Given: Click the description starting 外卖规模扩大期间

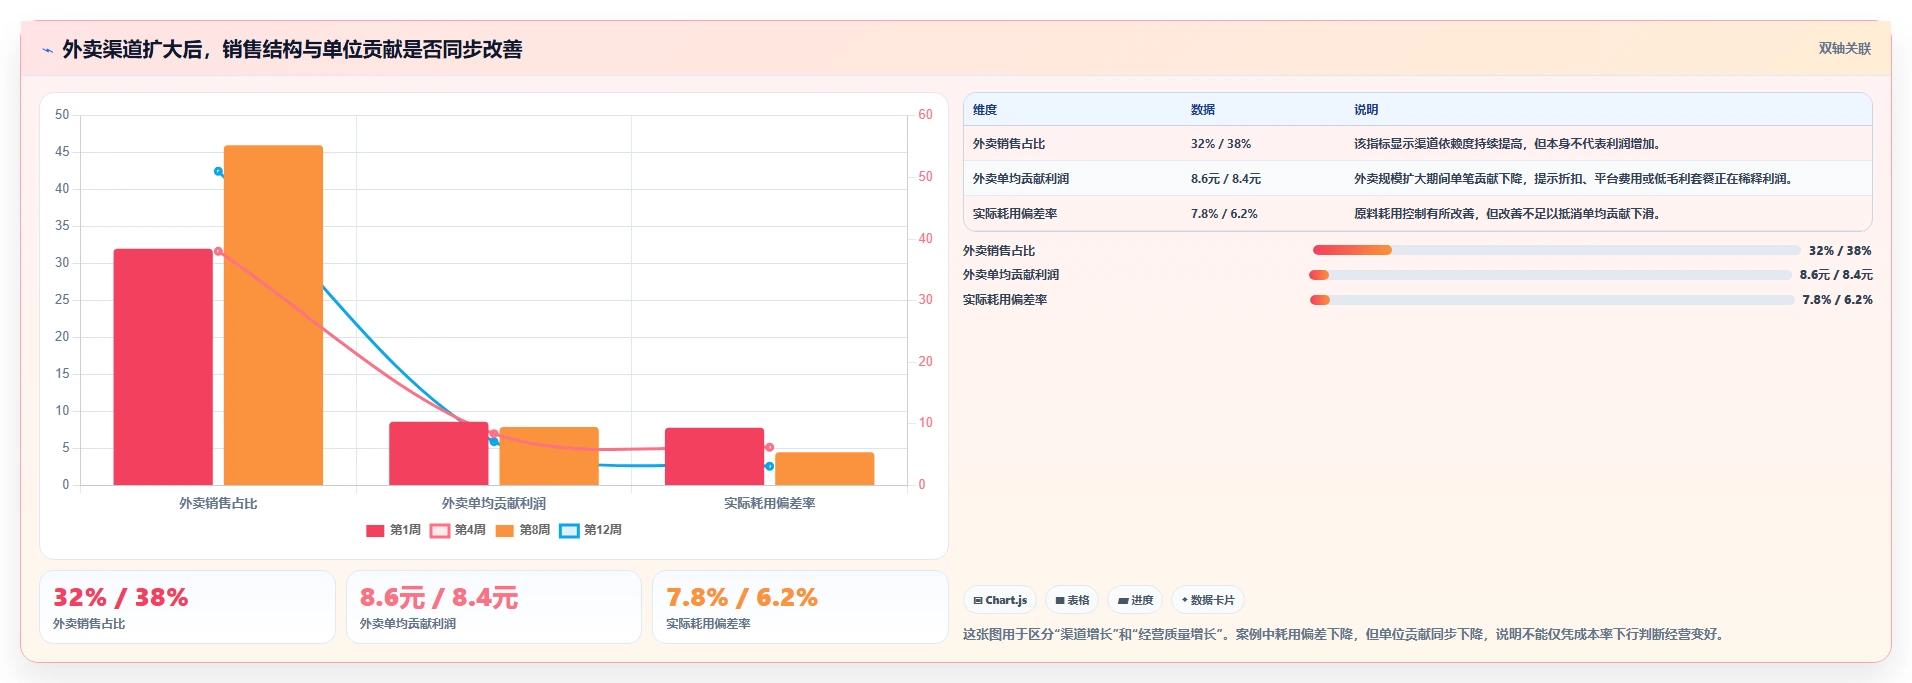Looking at the screenshot, I should coord(1575,179).
